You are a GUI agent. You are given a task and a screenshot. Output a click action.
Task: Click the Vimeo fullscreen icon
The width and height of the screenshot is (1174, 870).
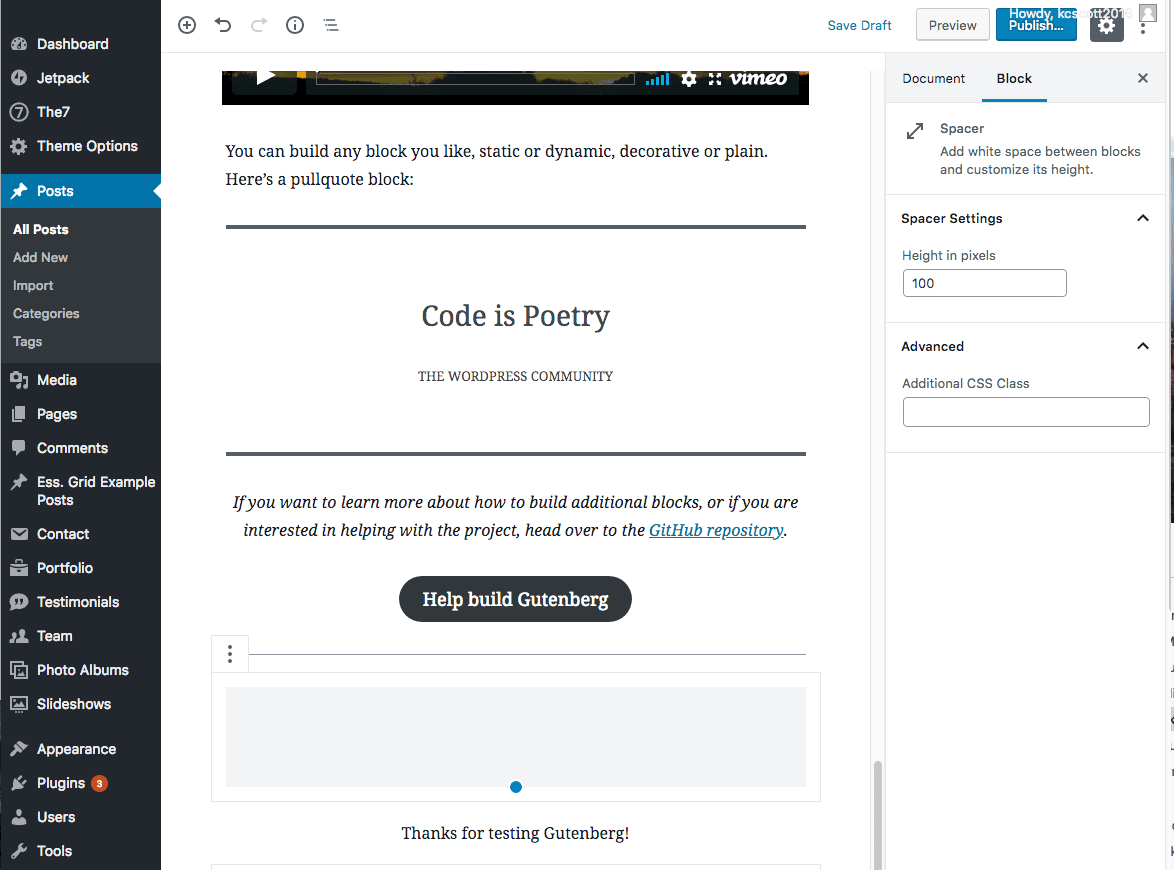click(x=714, y=78)
